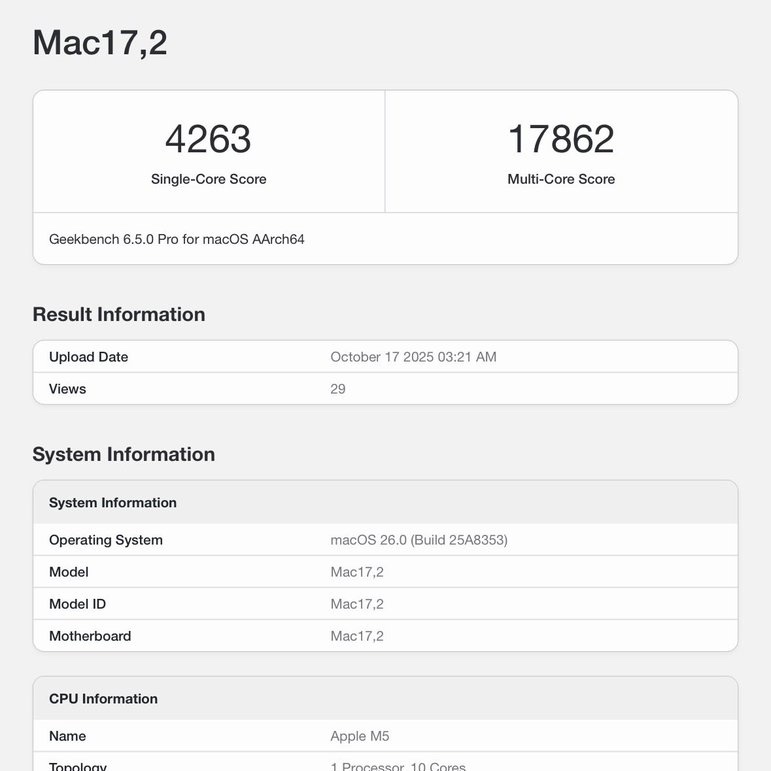Select the Mac17,2 value in the Model row

point(357,572)
